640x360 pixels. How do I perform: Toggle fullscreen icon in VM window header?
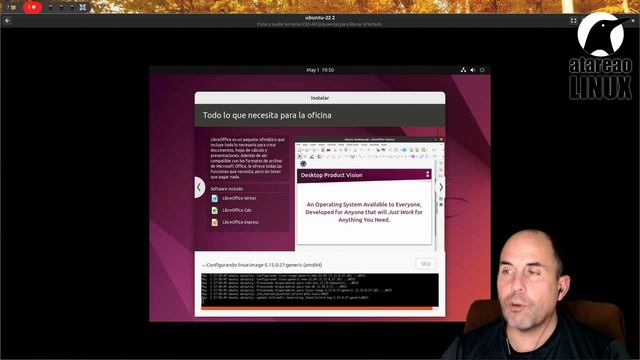point(573,20)
